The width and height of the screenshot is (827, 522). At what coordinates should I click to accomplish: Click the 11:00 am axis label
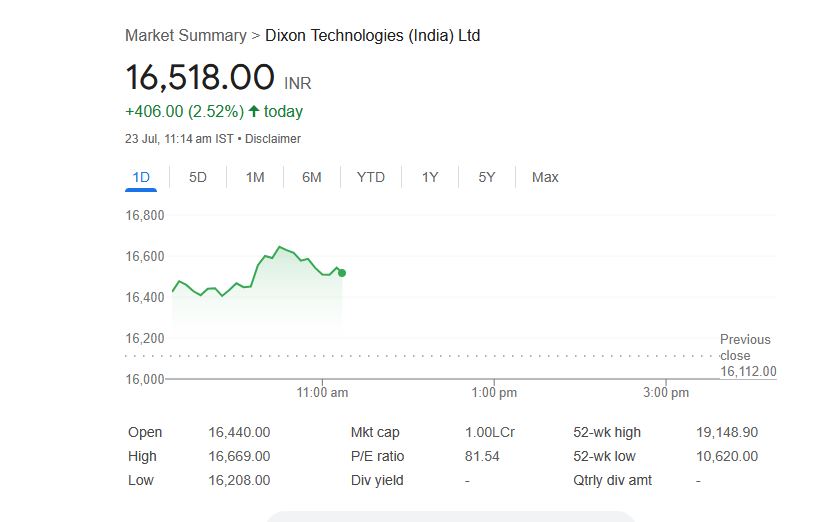323,393
